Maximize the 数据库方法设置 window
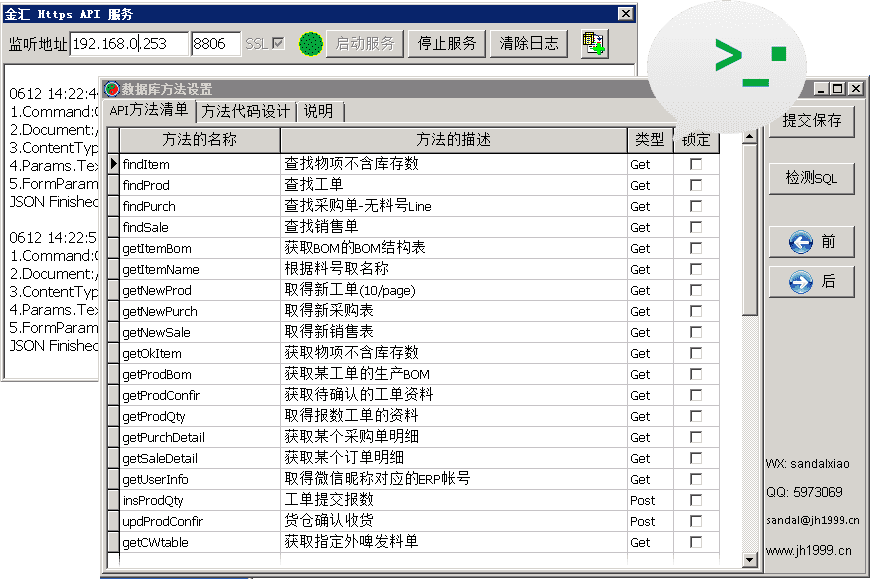The image size is (870, 579). pos(838,89)
